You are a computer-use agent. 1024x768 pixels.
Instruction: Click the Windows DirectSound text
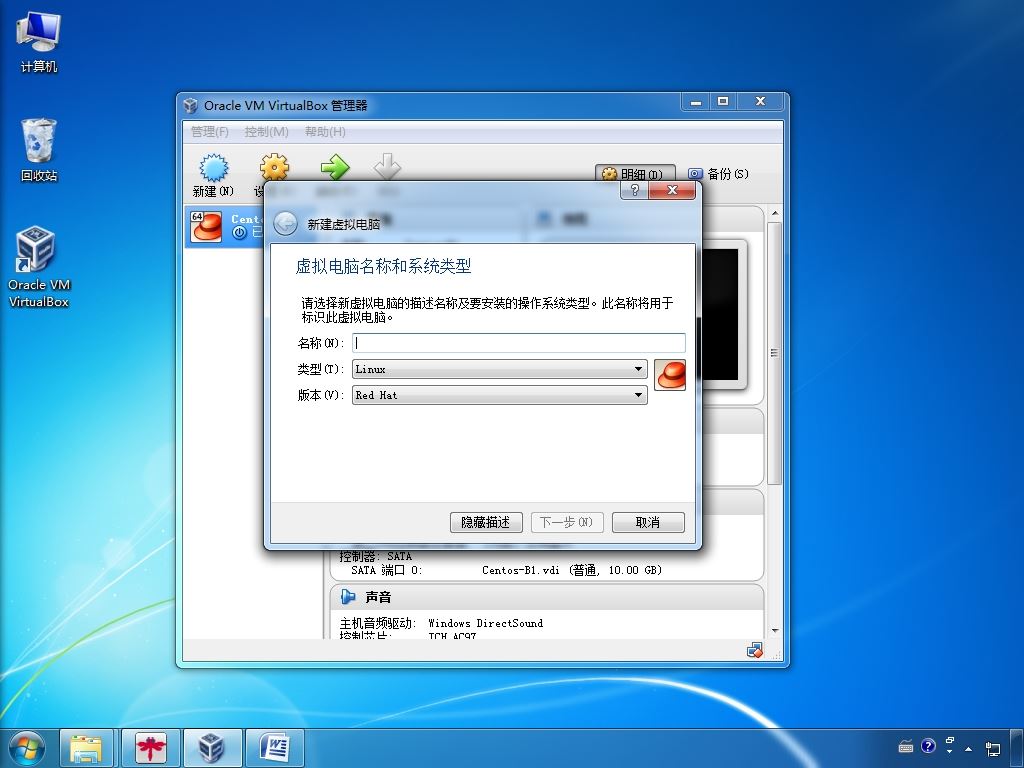(485, 623)
